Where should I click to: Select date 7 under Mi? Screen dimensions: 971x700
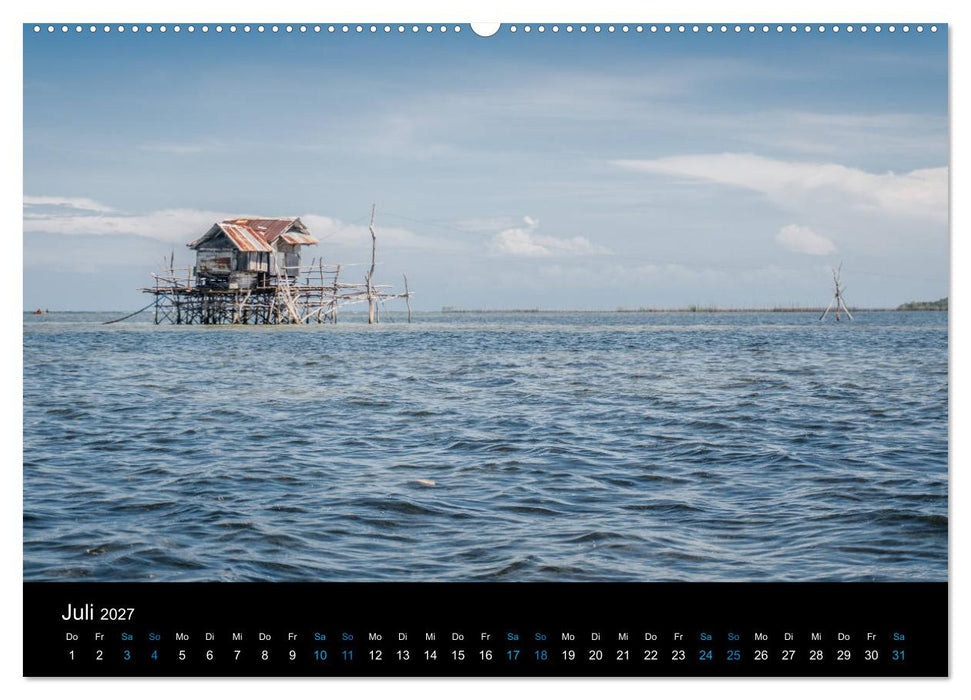pos(237,655)
